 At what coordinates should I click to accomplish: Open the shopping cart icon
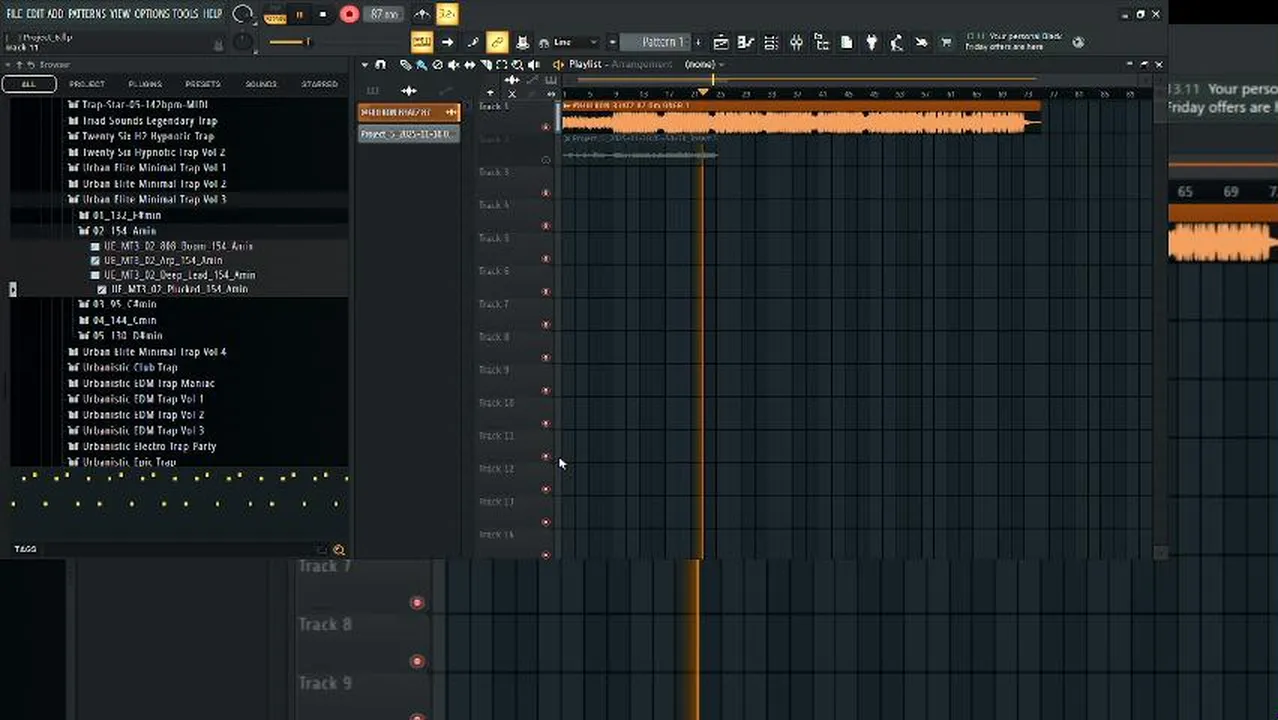coord(946,42)
